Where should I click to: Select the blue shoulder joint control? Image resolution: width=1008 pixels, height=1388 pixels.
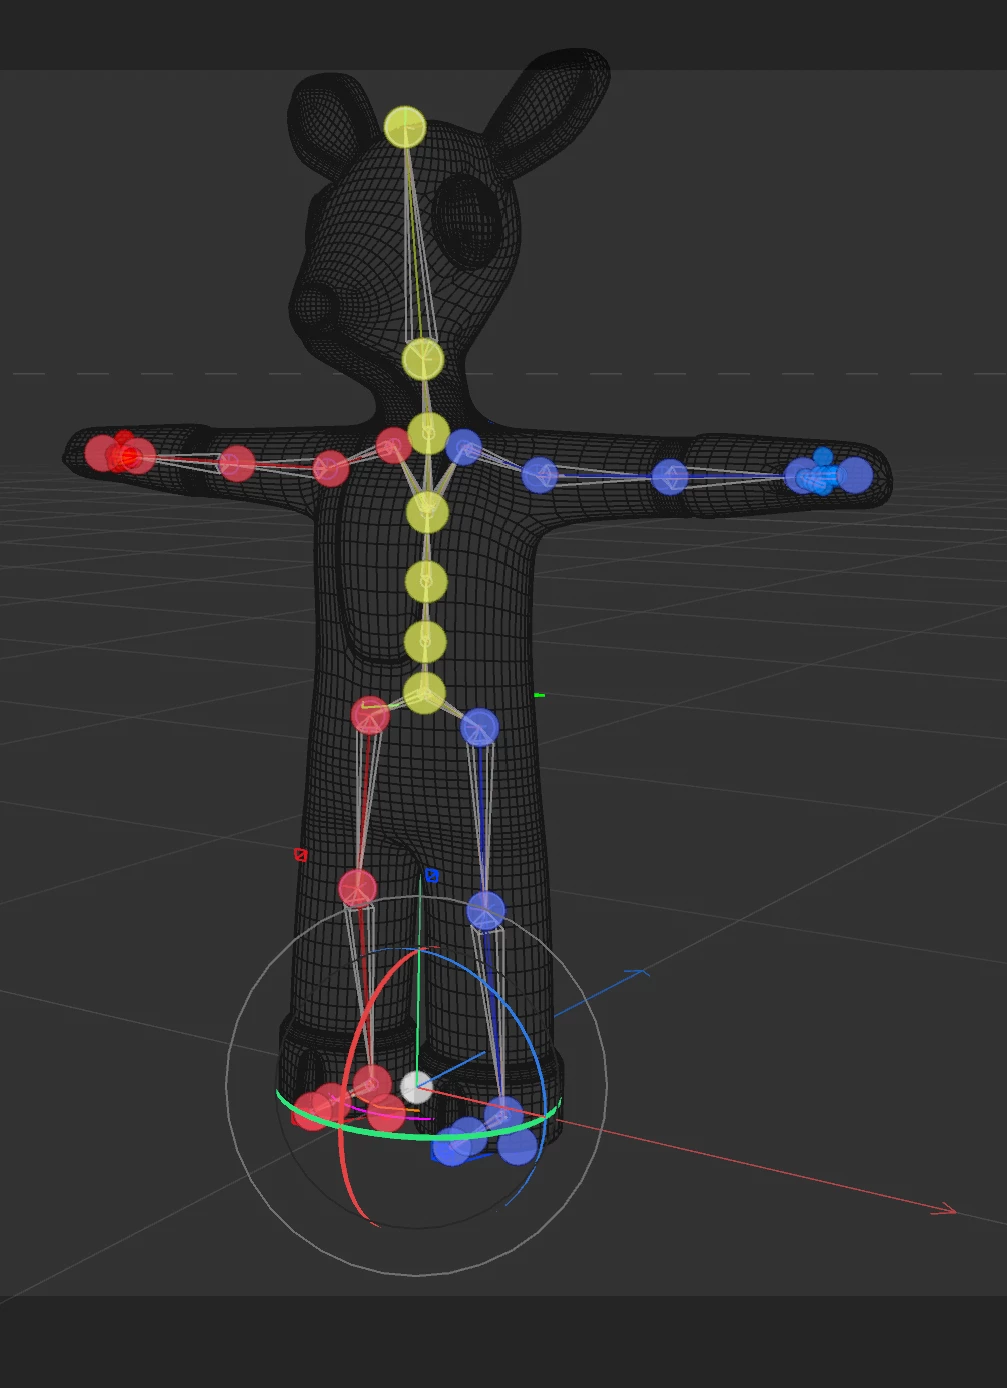(x=464, y=446)
